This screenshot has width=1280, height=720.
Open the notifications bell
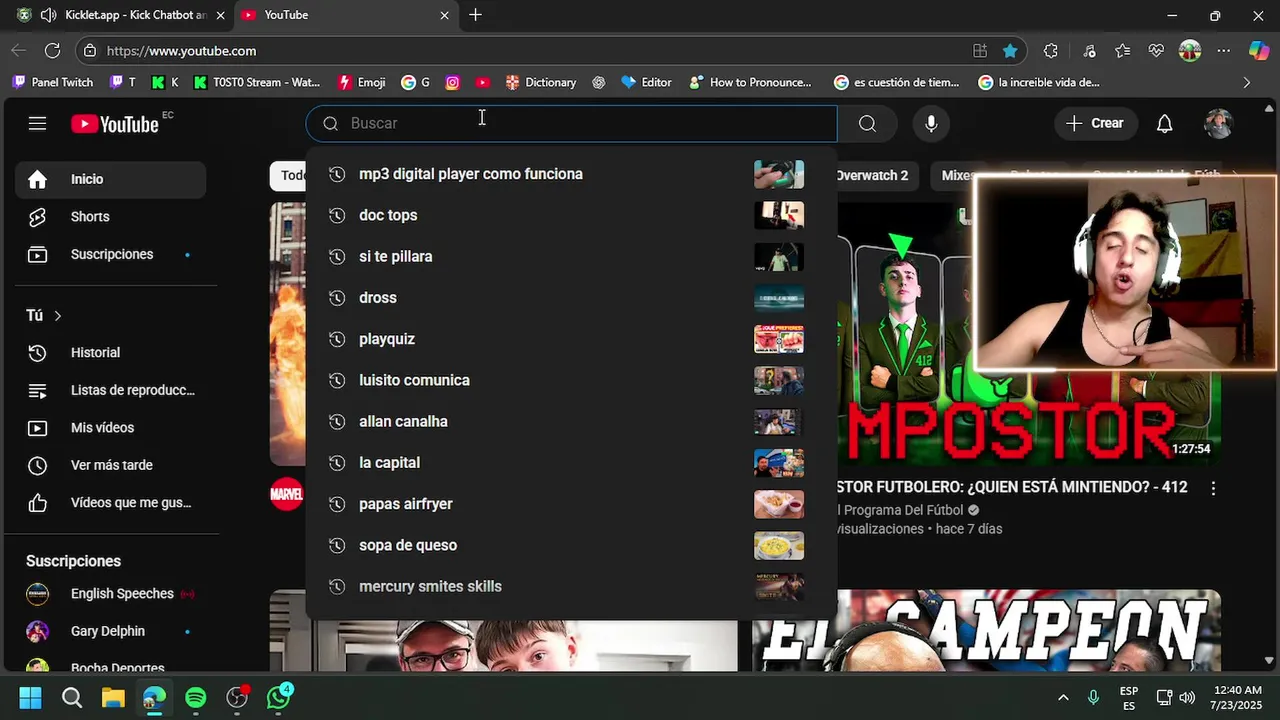1164,123
